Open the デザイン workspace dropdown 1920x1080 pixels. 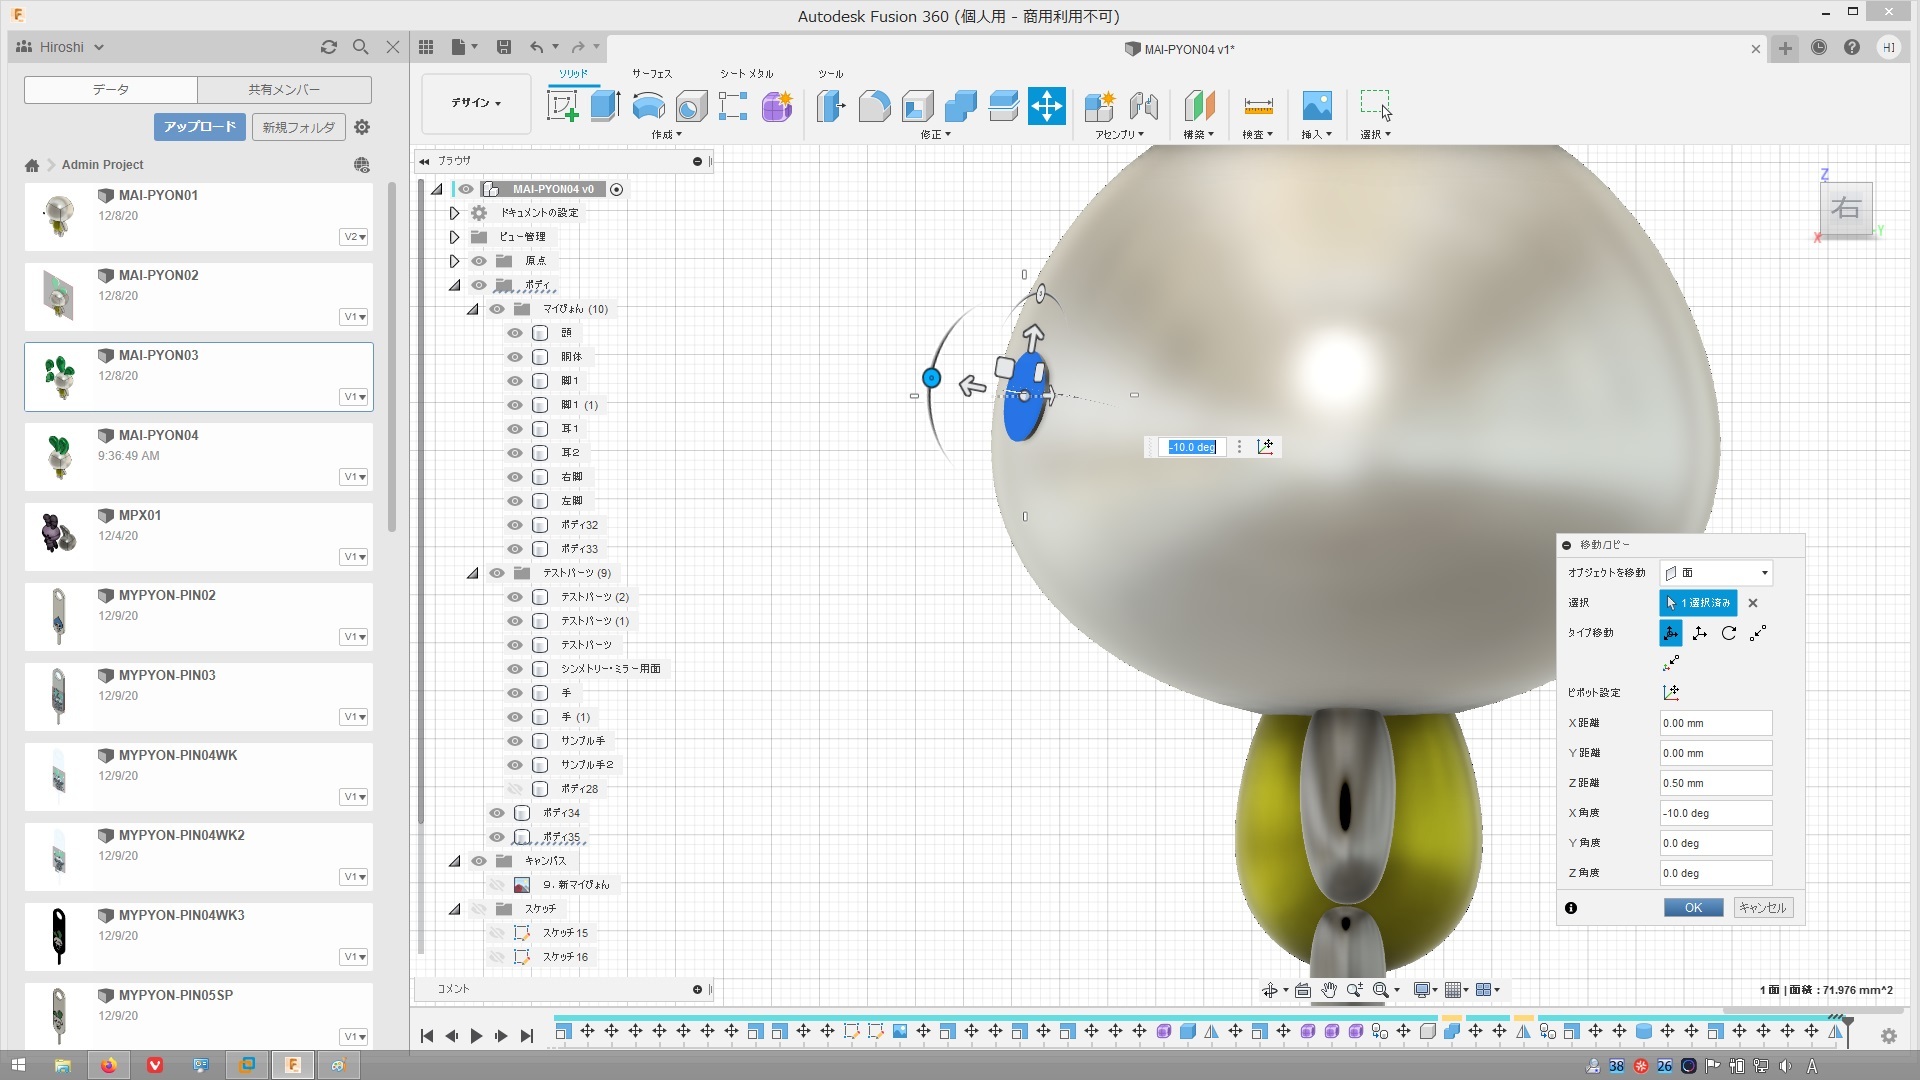click(476, 103)
